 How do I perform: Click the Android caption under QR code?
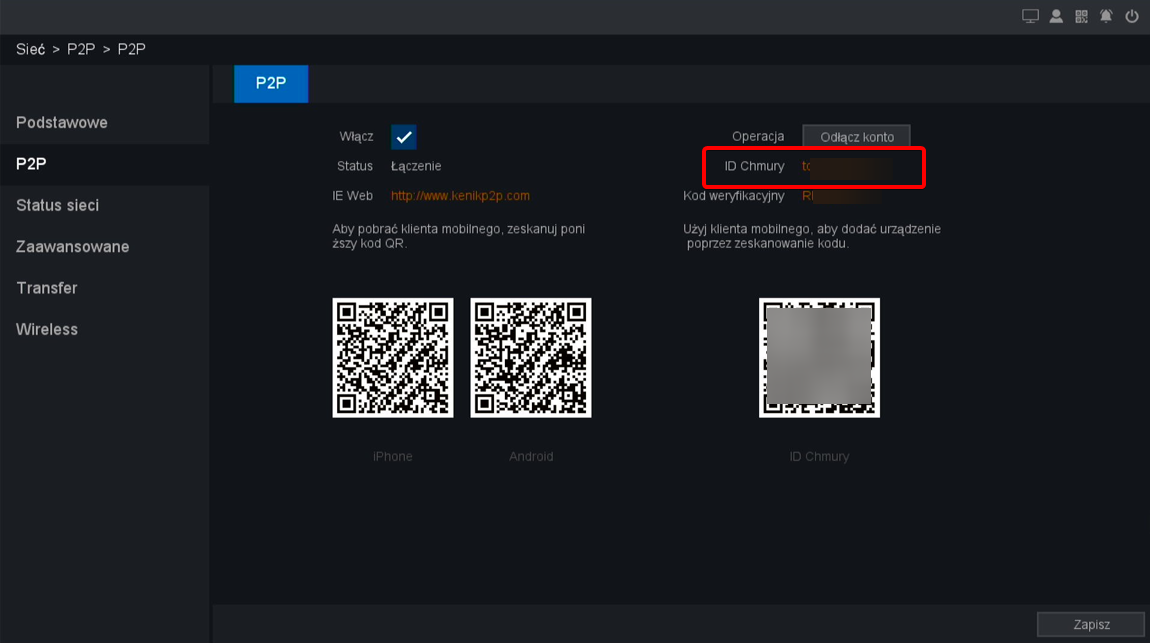(531, 456)
